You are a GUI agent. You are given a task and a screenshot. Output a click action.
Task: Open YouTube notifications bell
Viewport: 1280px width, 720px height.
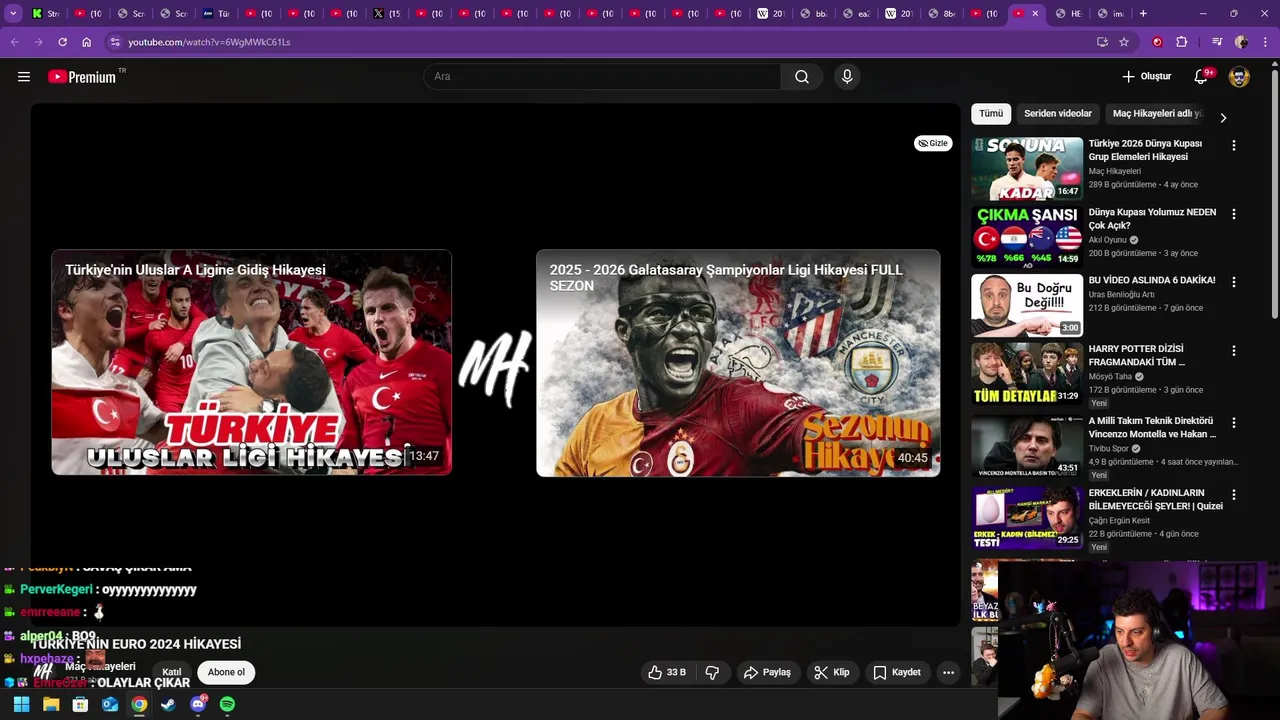[1201, 77]
